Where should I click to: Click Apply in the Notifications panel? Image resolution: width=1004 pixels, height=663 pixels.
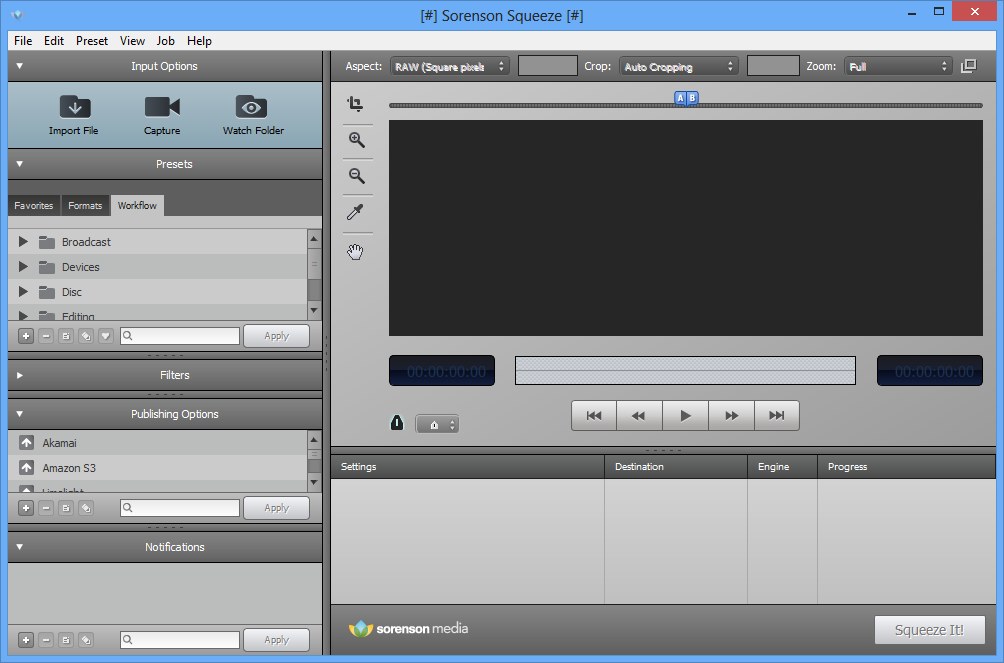point(277,639)
